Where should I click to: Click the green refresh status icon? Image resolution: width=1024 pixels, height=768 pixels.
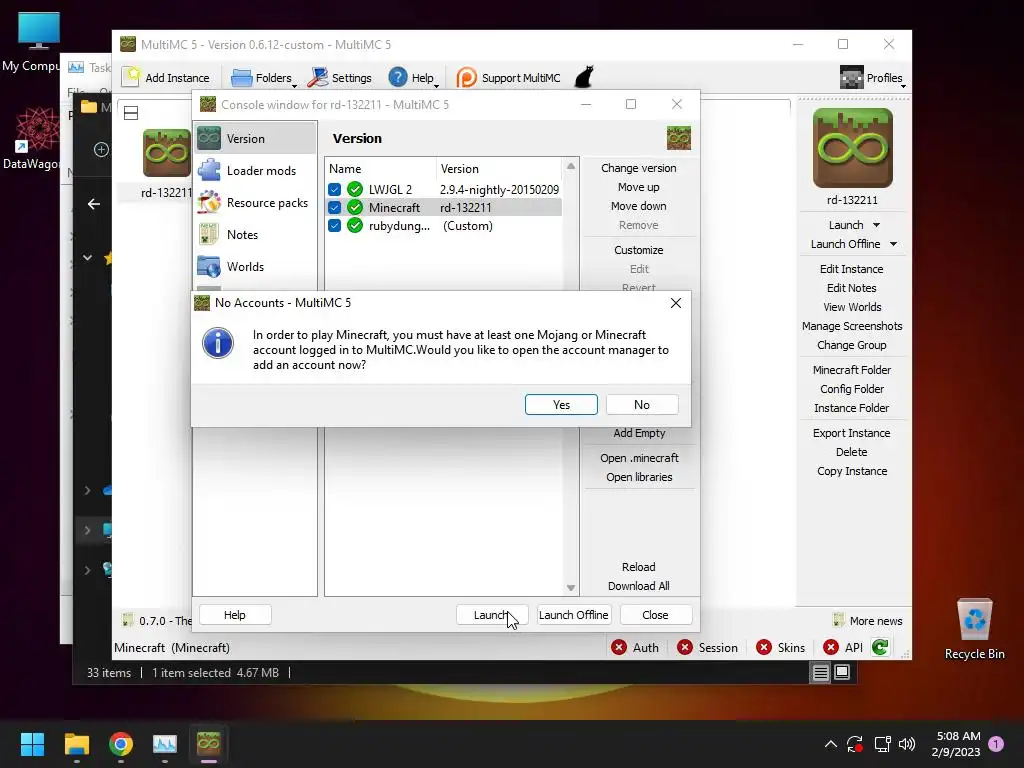point(880,647)
